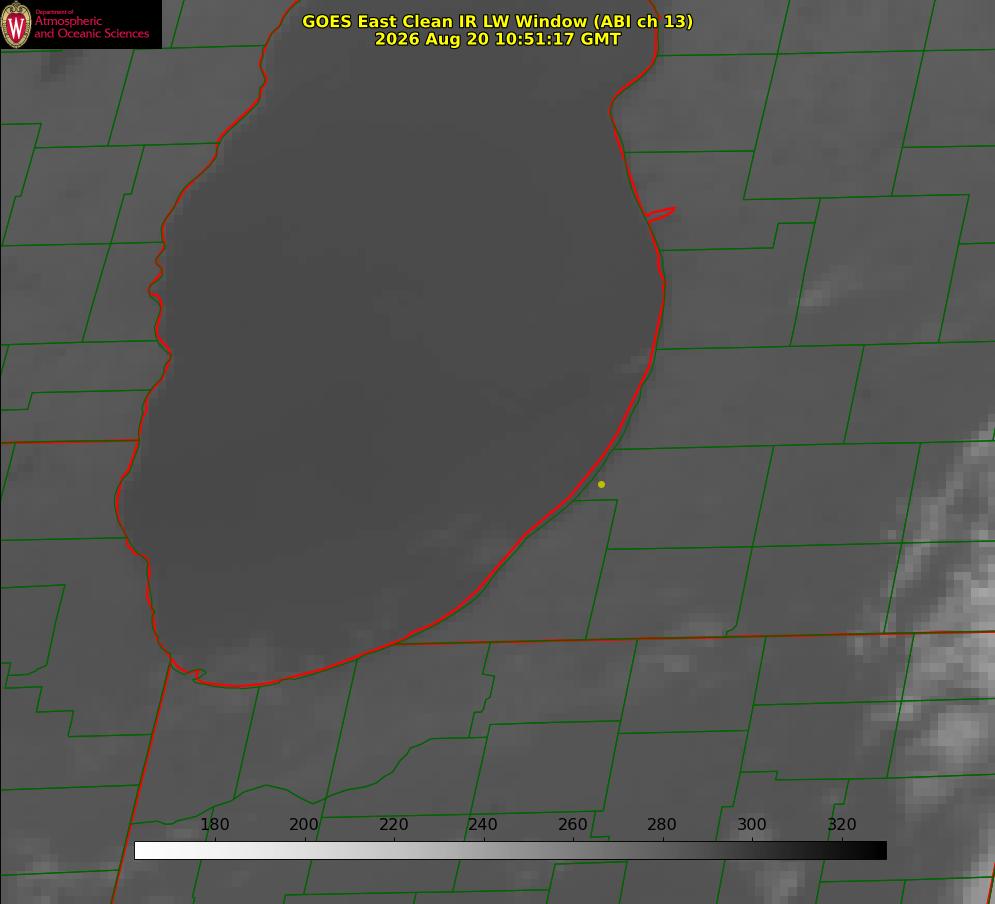Viewport: 995px width, 904px height.
Task: Click the 260 tick label on the colorbar
Action: [572, 824]
